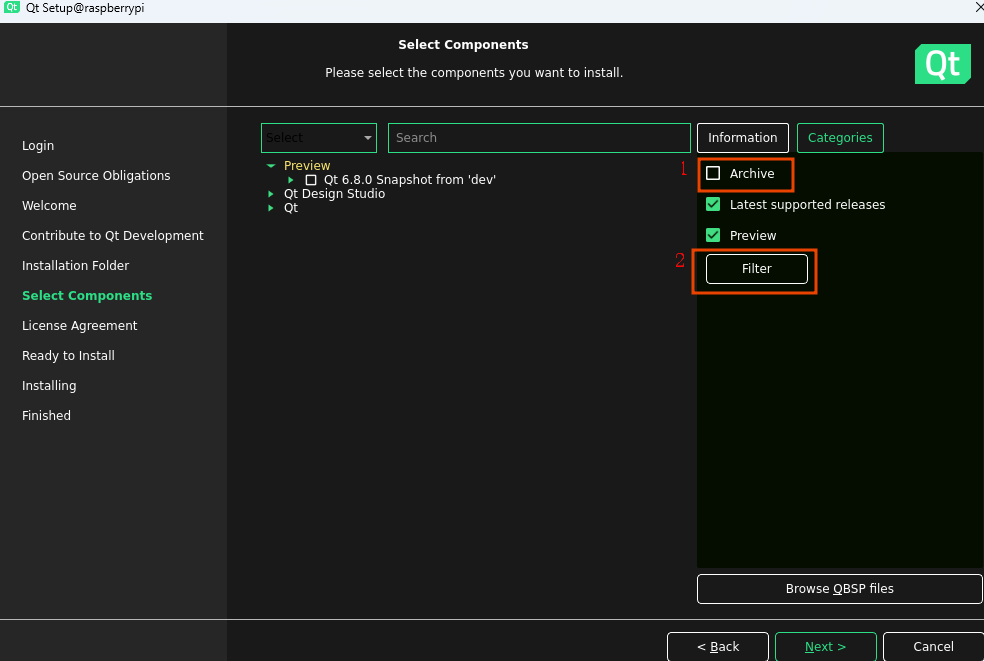Switch to the Information tab

pyautogui.click(x=742, y=138)
